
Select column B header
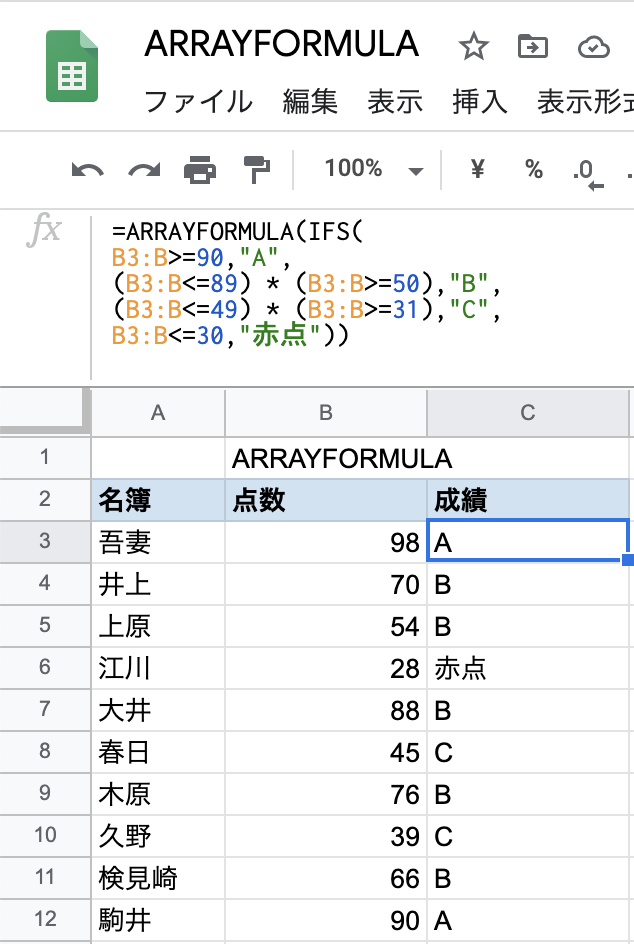[x=326, y=413]
